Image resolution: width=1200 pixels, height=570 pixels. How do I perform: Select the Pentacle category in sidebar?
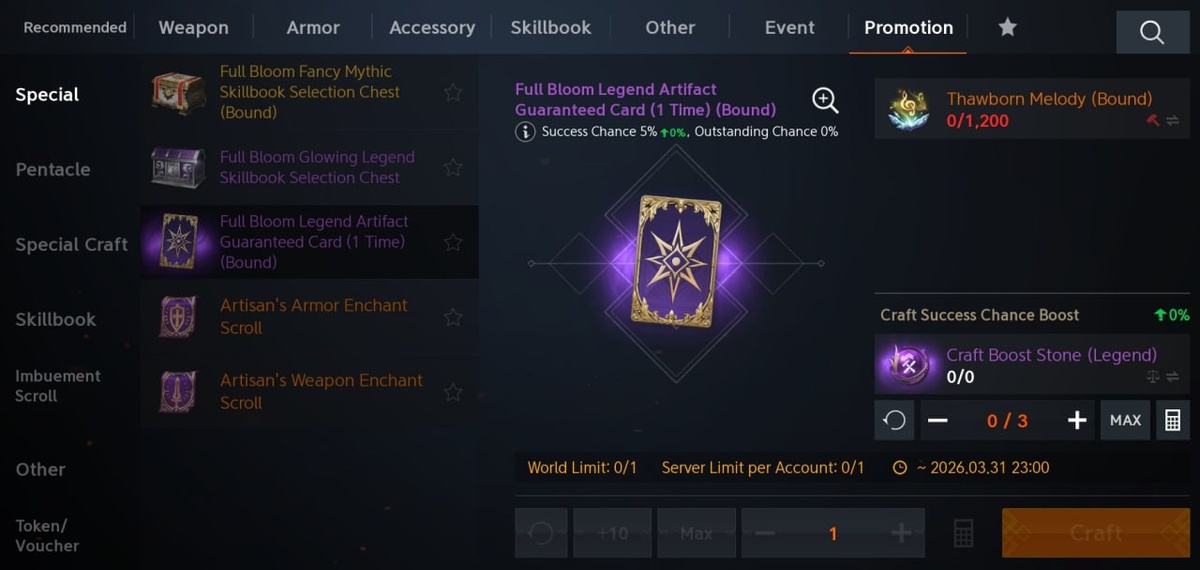click(53, 170)
